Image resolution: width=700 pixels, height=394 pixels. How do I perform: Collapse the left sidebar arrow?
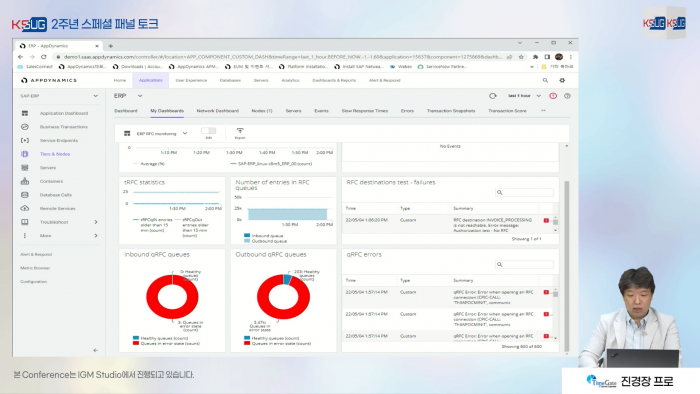click(96, 350)
